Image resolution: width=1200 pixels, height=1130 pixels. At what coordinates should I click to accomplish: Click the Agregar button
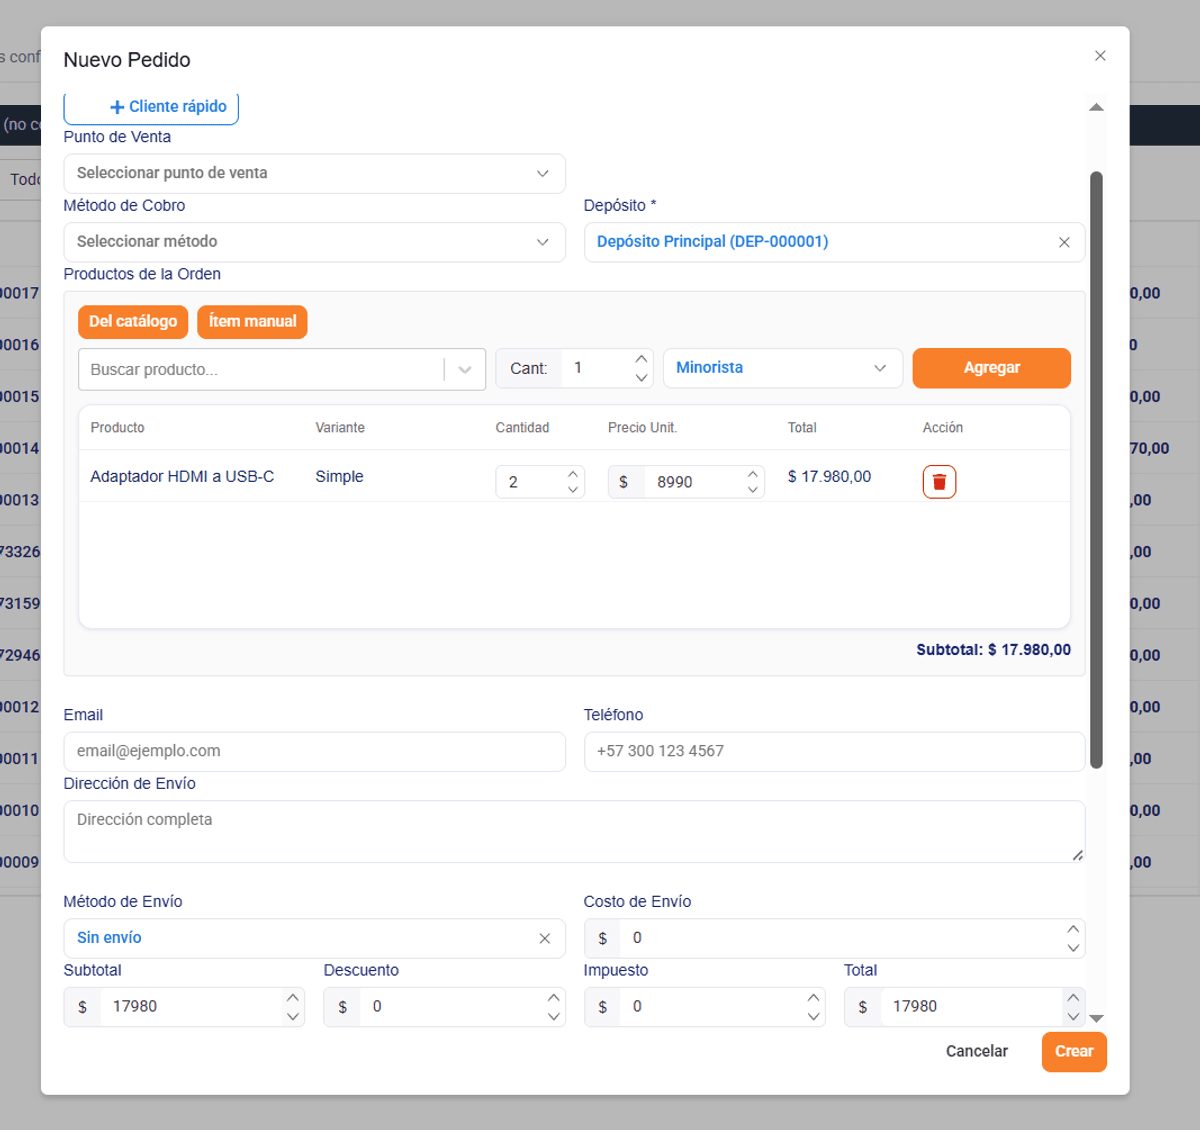point(992,368)
